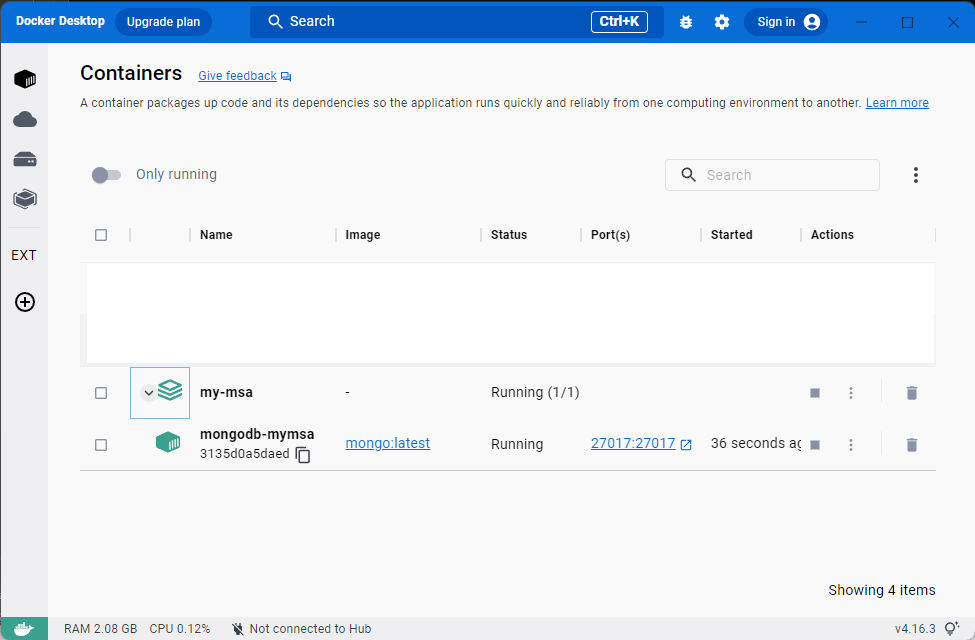Open the Dev Environments sidebar icon
The width and height of the screenshot is (975, 640).
pos(25,199)
